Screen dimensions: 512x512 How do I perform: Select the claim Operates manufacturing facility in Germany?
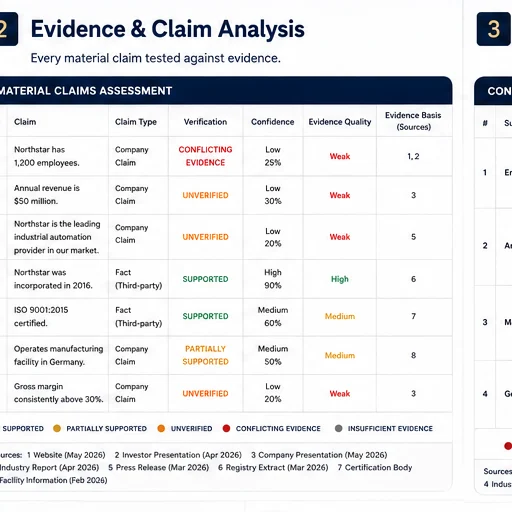(59, 355)
